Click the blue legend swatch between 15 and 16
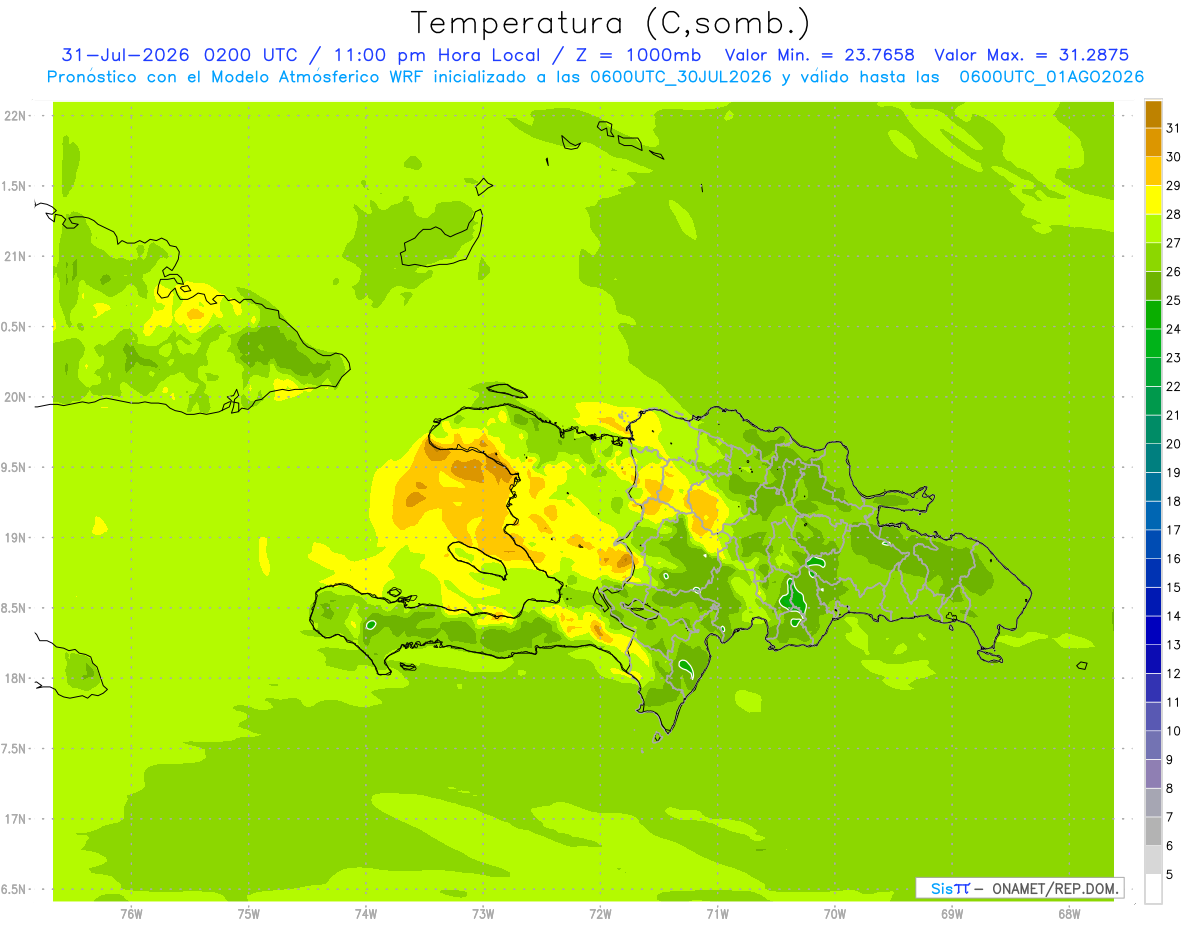The height and width of the screenshot is (927, 1200). [x=1153, y=573]
